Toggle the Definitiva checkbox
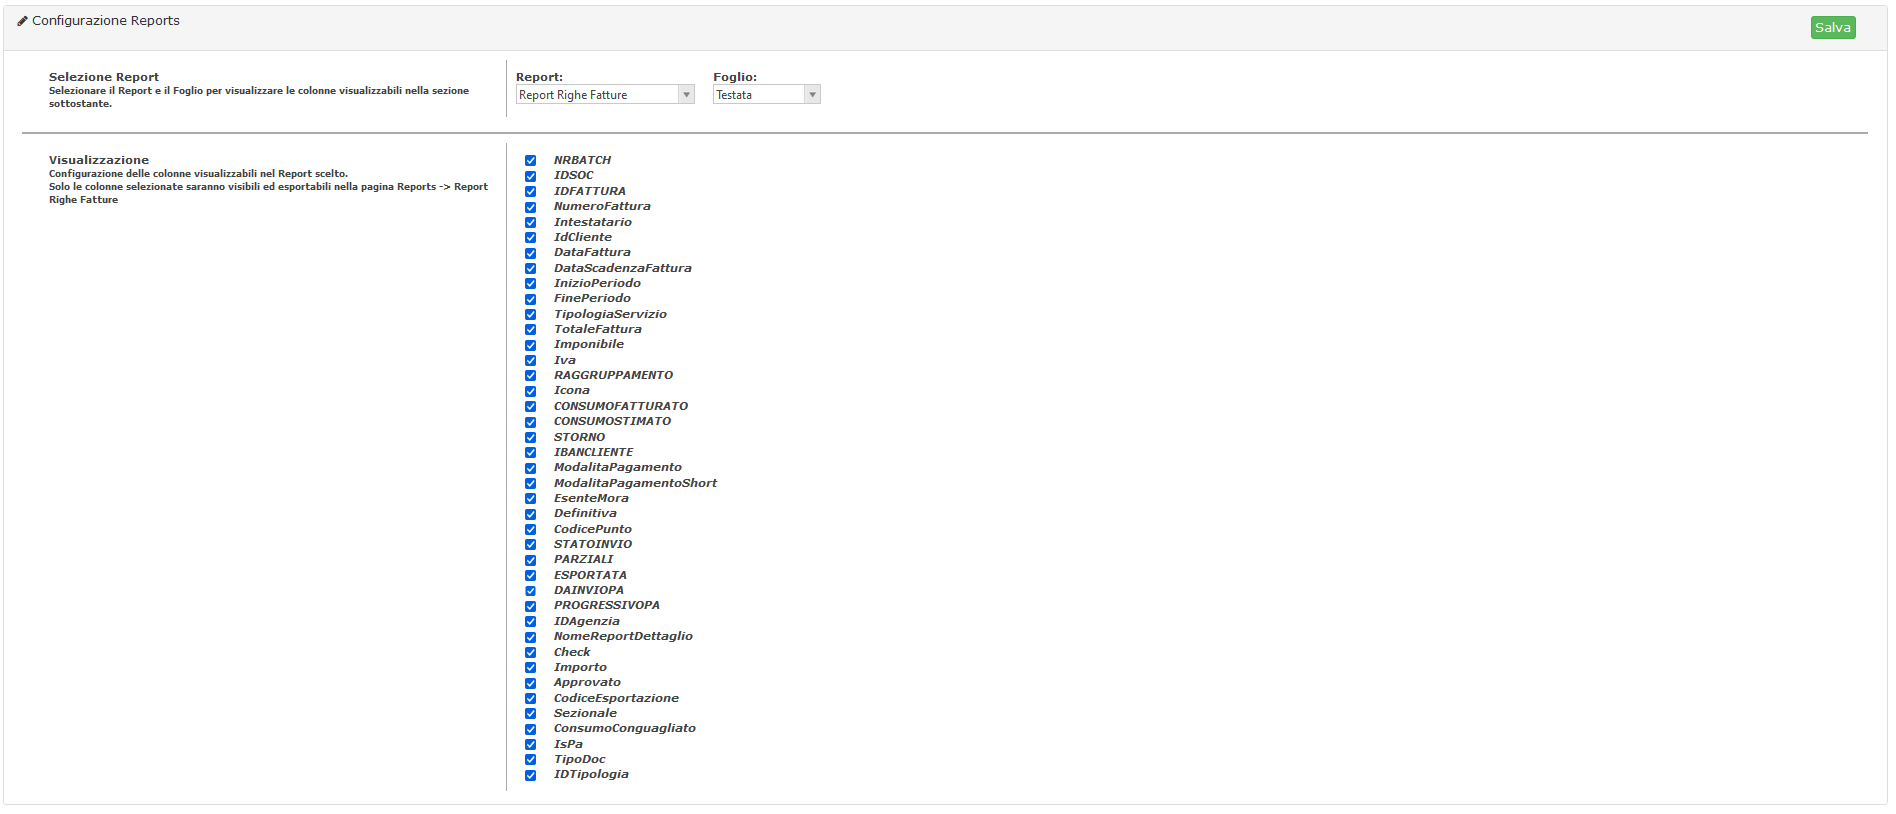 point(530,514)
